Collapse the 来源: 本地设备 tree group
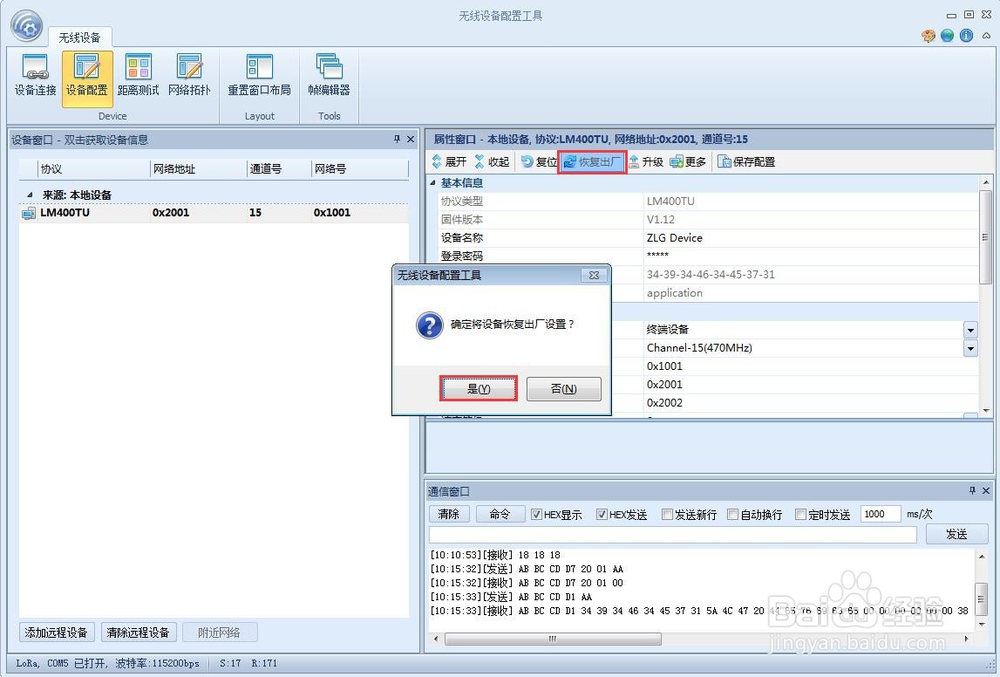 (x=30, y=194)
